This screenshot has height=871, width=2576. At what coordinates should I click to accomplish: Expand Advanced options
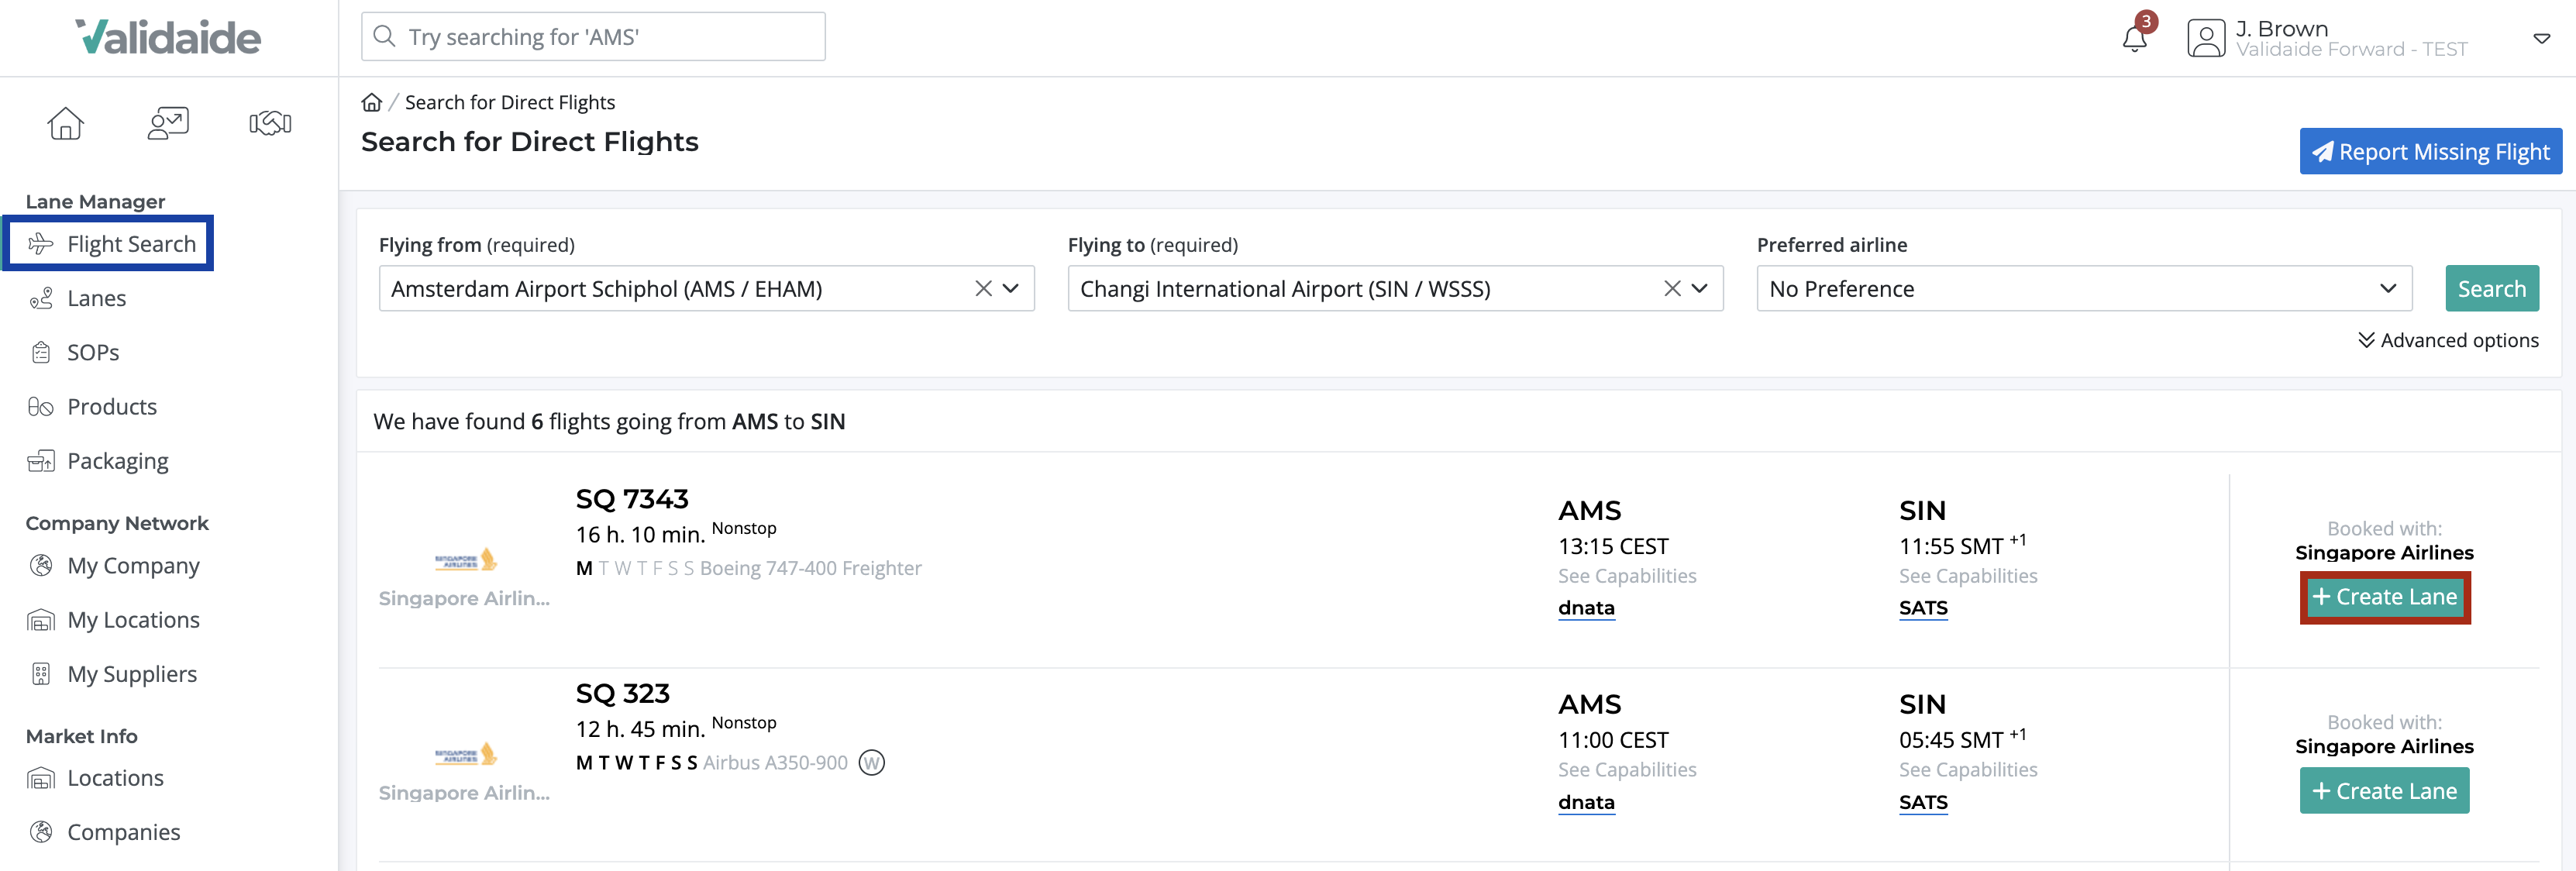point(2447,340)
